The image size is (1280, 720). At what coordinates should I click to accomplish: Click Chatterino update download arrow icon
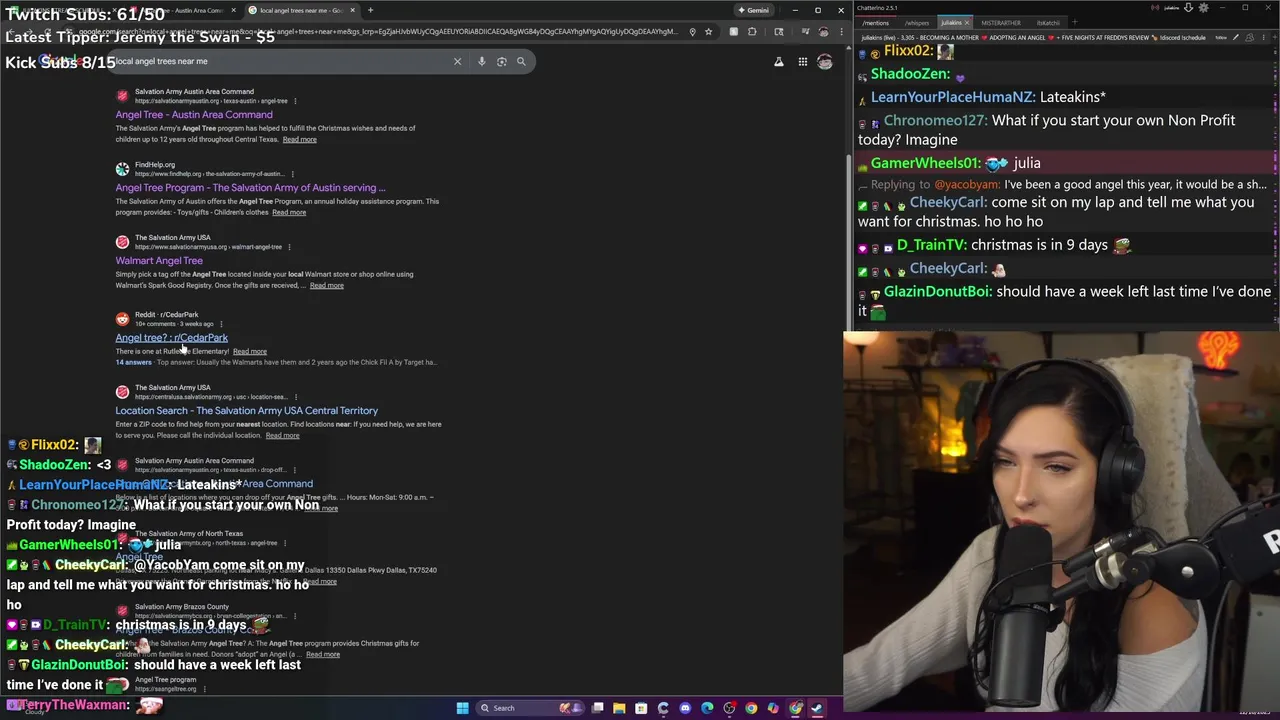(1188, 7)
